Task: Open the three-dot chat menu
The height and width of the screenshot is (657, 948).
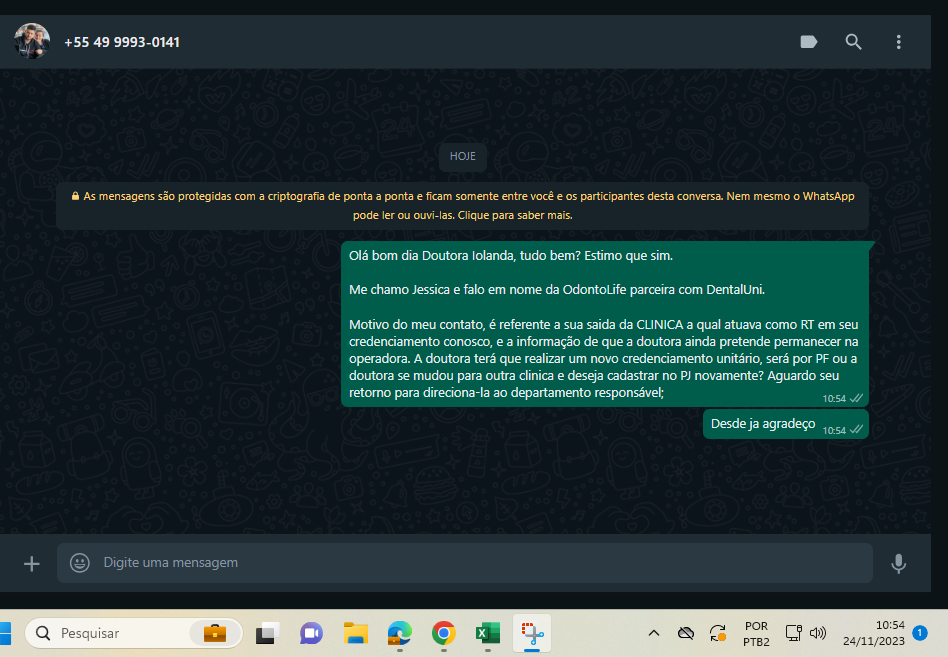Action: click(898, 42)
